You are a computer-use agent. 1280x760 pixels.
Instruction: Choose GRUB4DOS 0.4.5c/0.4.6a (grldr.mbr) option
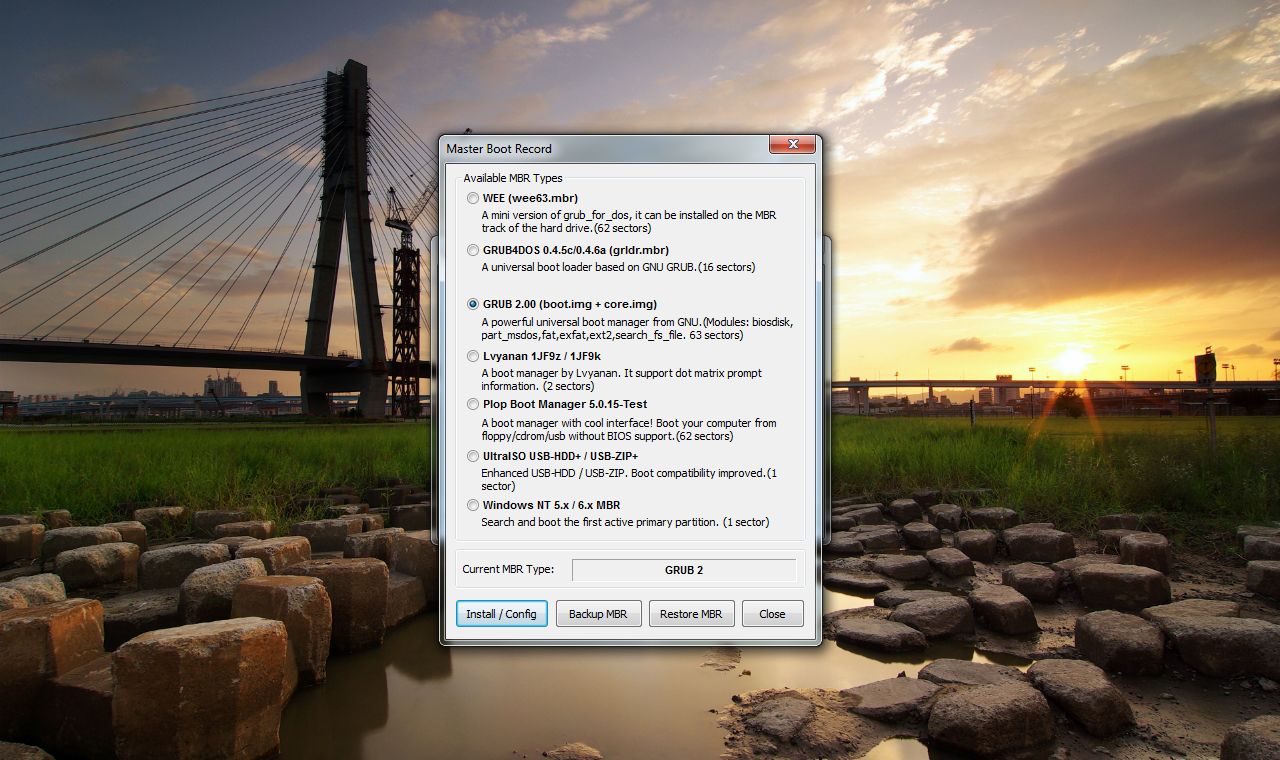(568, 250)
